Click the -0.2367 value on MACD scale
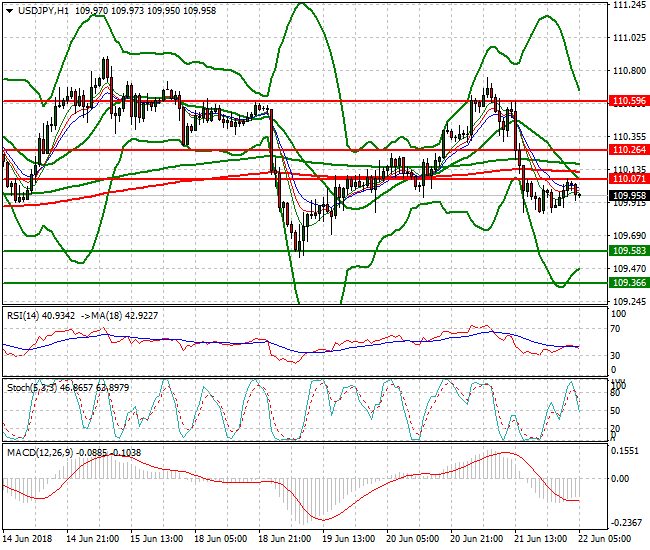The width and height of the screenshot is (650, 550). pos(625,521)
